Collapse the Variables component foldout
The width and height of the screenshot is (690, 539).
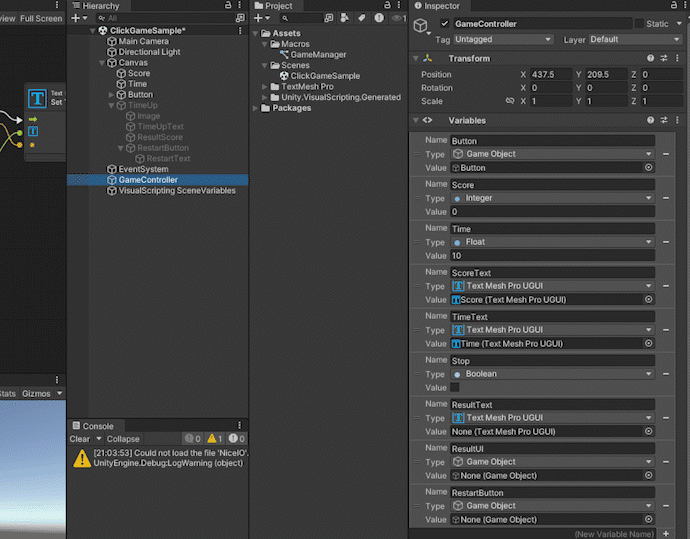(416, 120)
